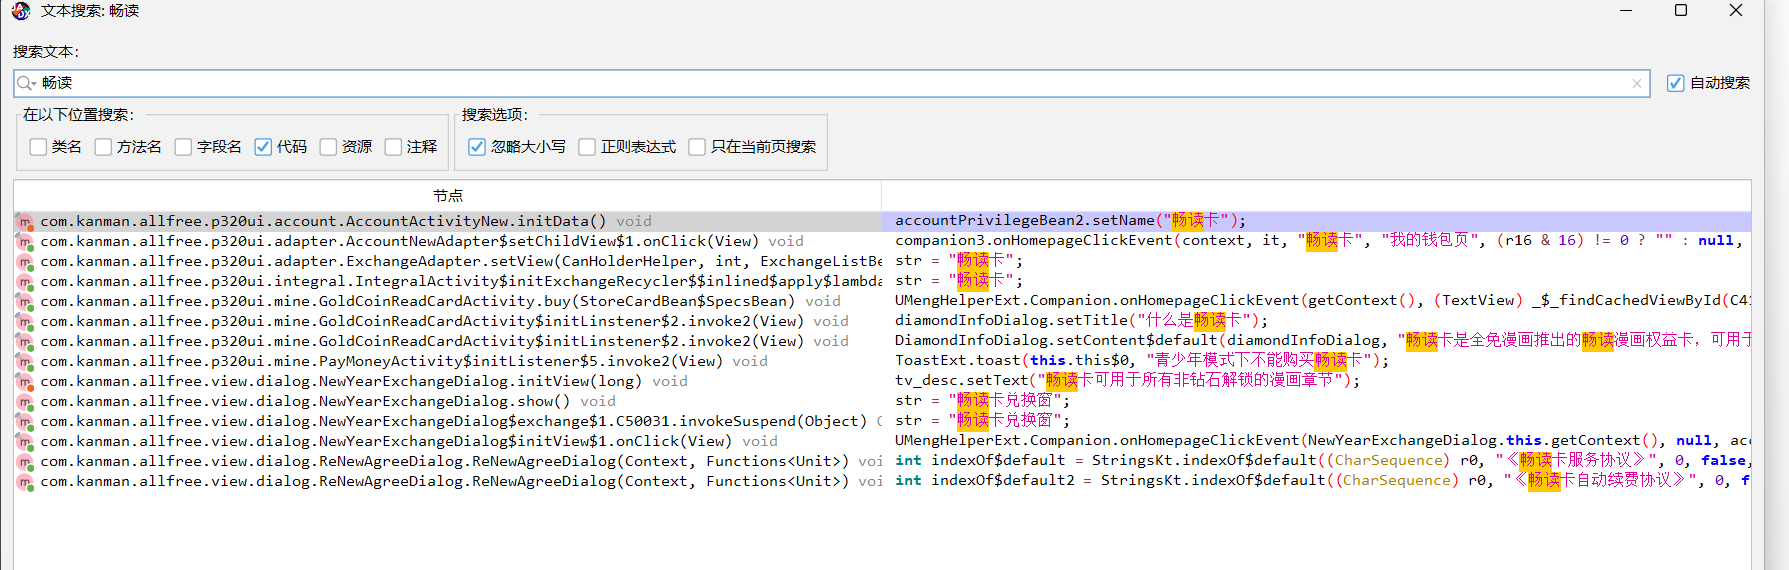Image resolution: width=1789 pixels, height=570 pixels.
Task: Click method icon for AccountActivityNew.initData()
Action: tap(25, 221)
